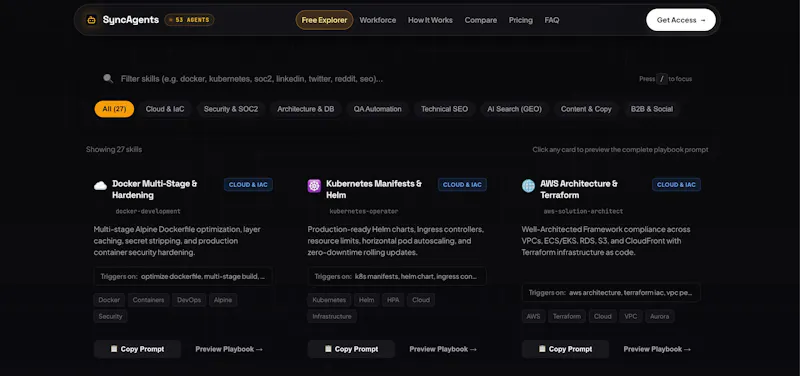The image size is (800, 376).
Task: Open the Pricing page
Action: click(520, 20)
